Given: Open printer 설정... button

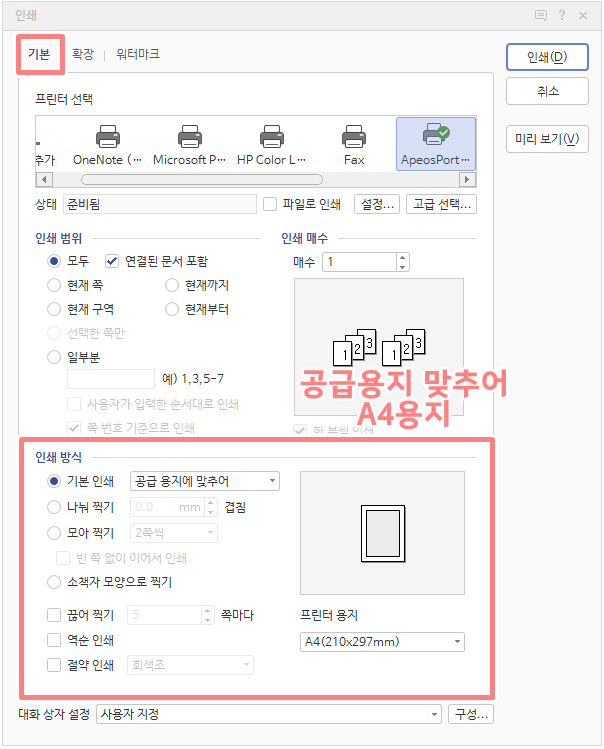Looking at the screenshot, I should coord(377,204).
